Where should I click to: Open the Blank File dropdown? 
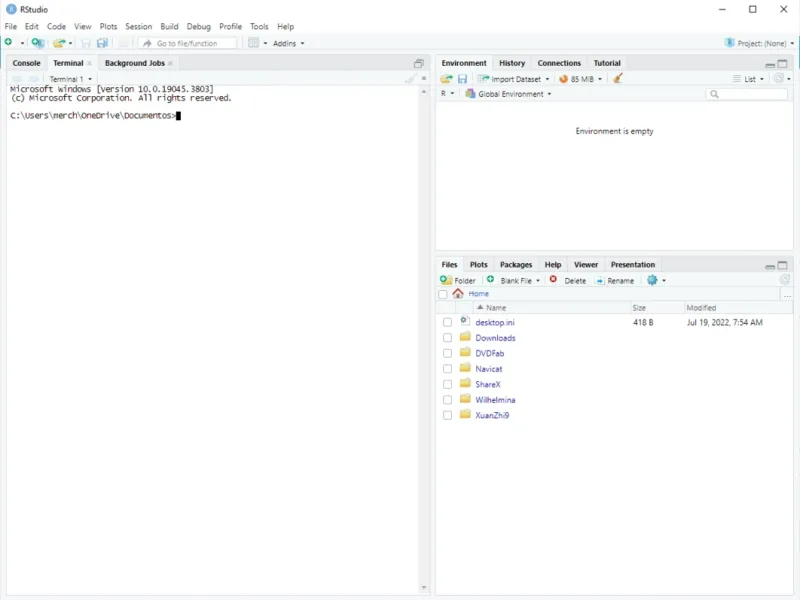(513, 280)
